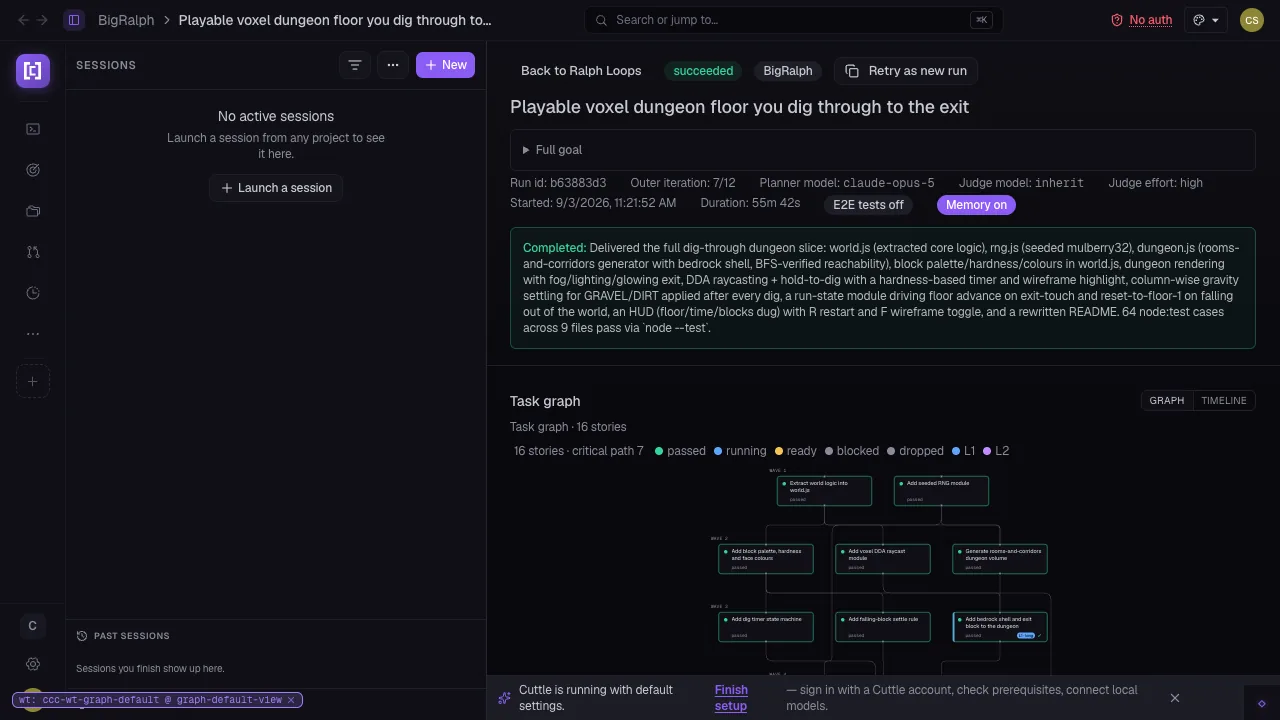Add a project via dashed plus button
The image size is (1280, 720).
click(x=33, y=381)
